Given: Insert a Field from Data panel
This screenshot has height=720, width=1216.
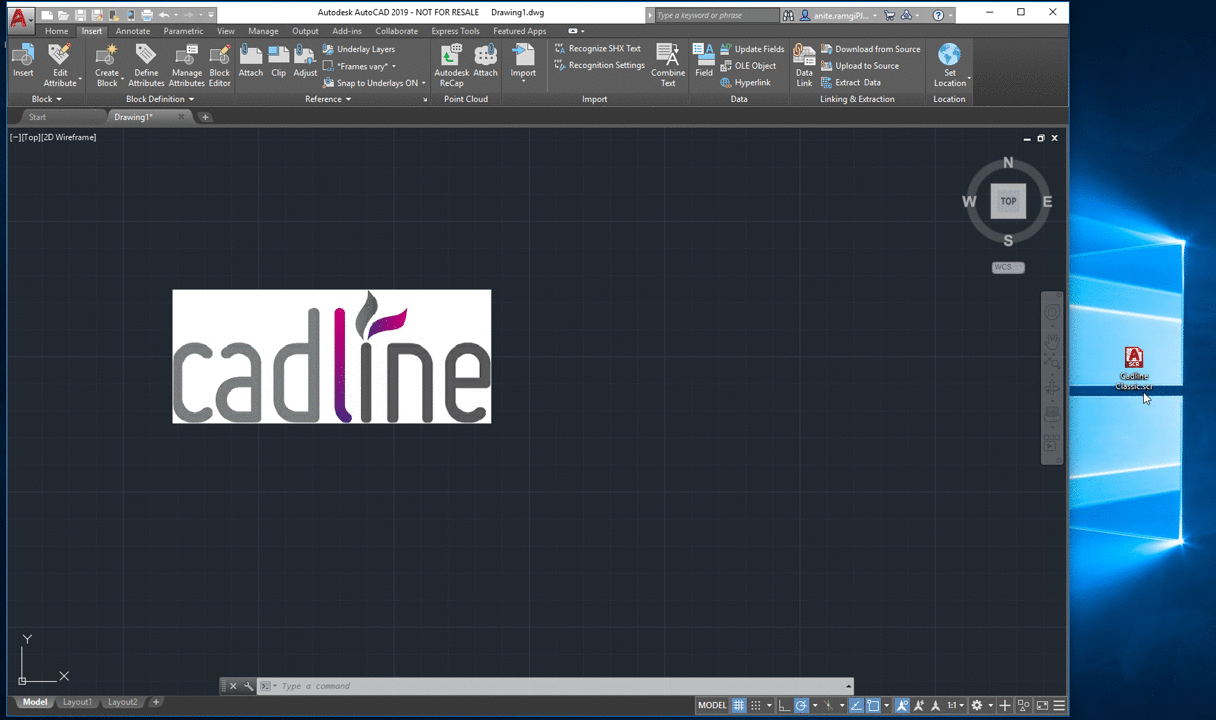Looking at the screenshot, I should pos(704,60).
